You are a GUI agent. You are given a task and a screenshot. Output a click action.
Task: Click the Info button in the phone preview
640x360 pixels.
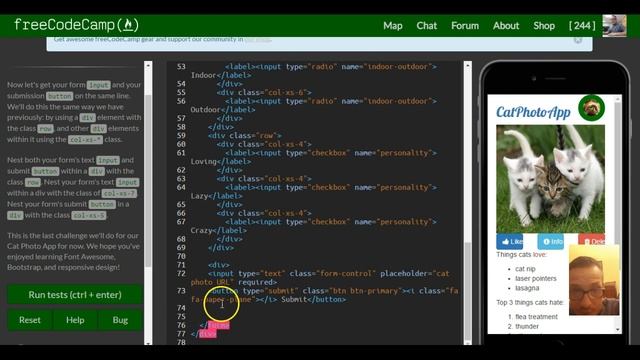pos(551,242)
